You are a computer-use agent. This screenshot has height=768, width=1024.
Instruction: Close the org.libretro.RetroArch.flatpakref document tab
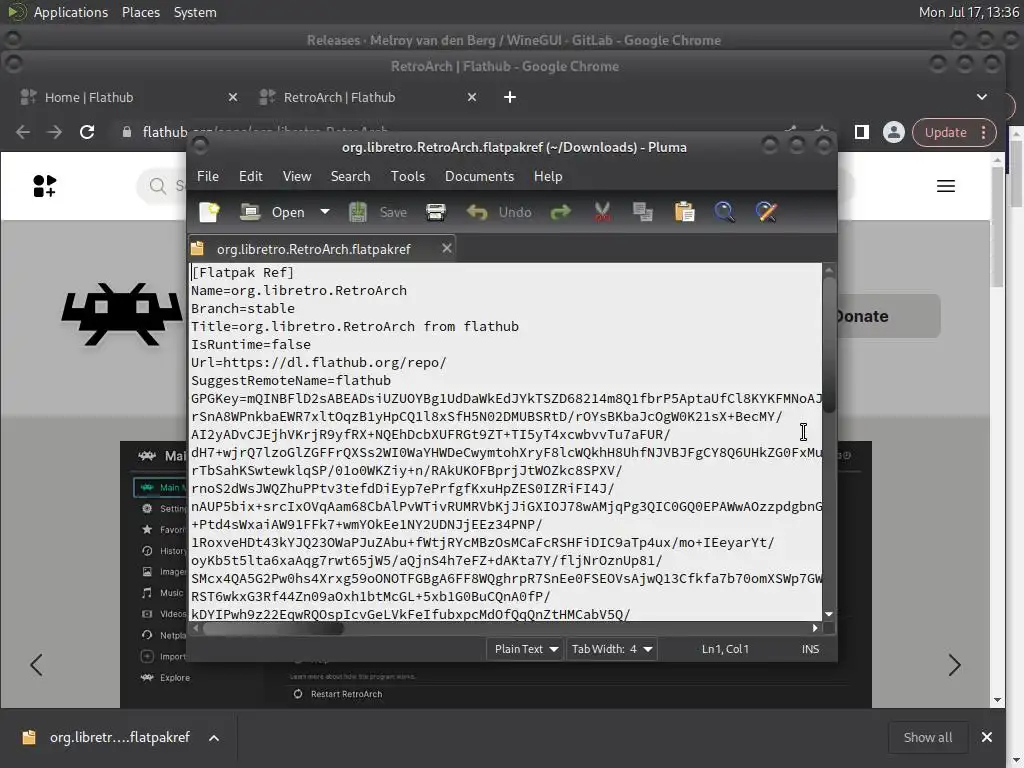click(x=447, y=248)
